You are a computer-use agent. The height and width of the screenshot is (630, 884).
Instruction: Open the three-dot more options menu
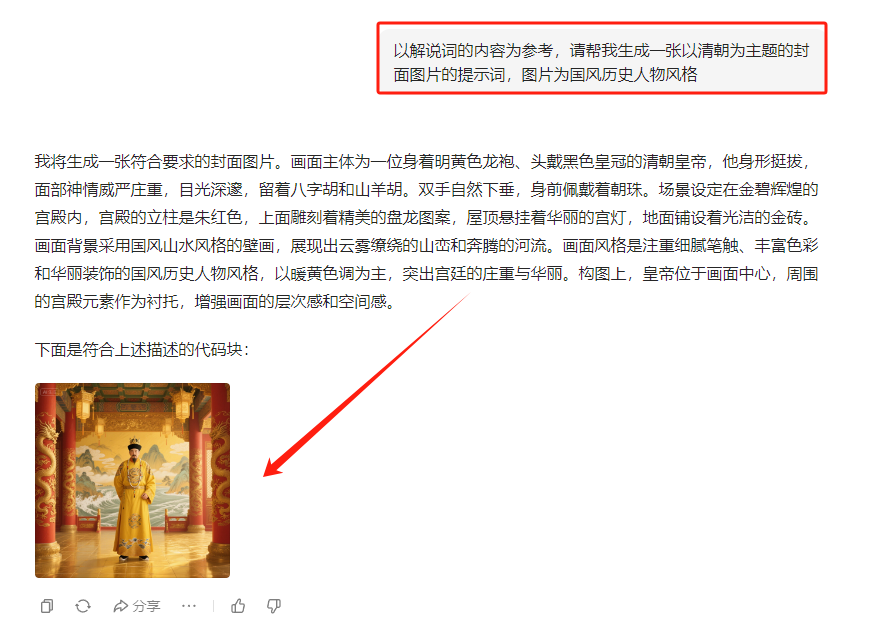[189, 606]
